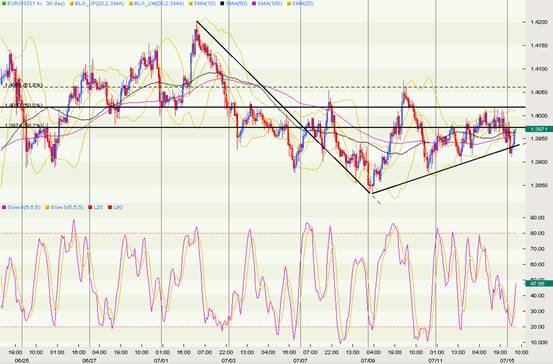The width and height of the screenshot is (553, 364).
Task: Click the 07/11 date axis label
Action: tap(436, 361)
